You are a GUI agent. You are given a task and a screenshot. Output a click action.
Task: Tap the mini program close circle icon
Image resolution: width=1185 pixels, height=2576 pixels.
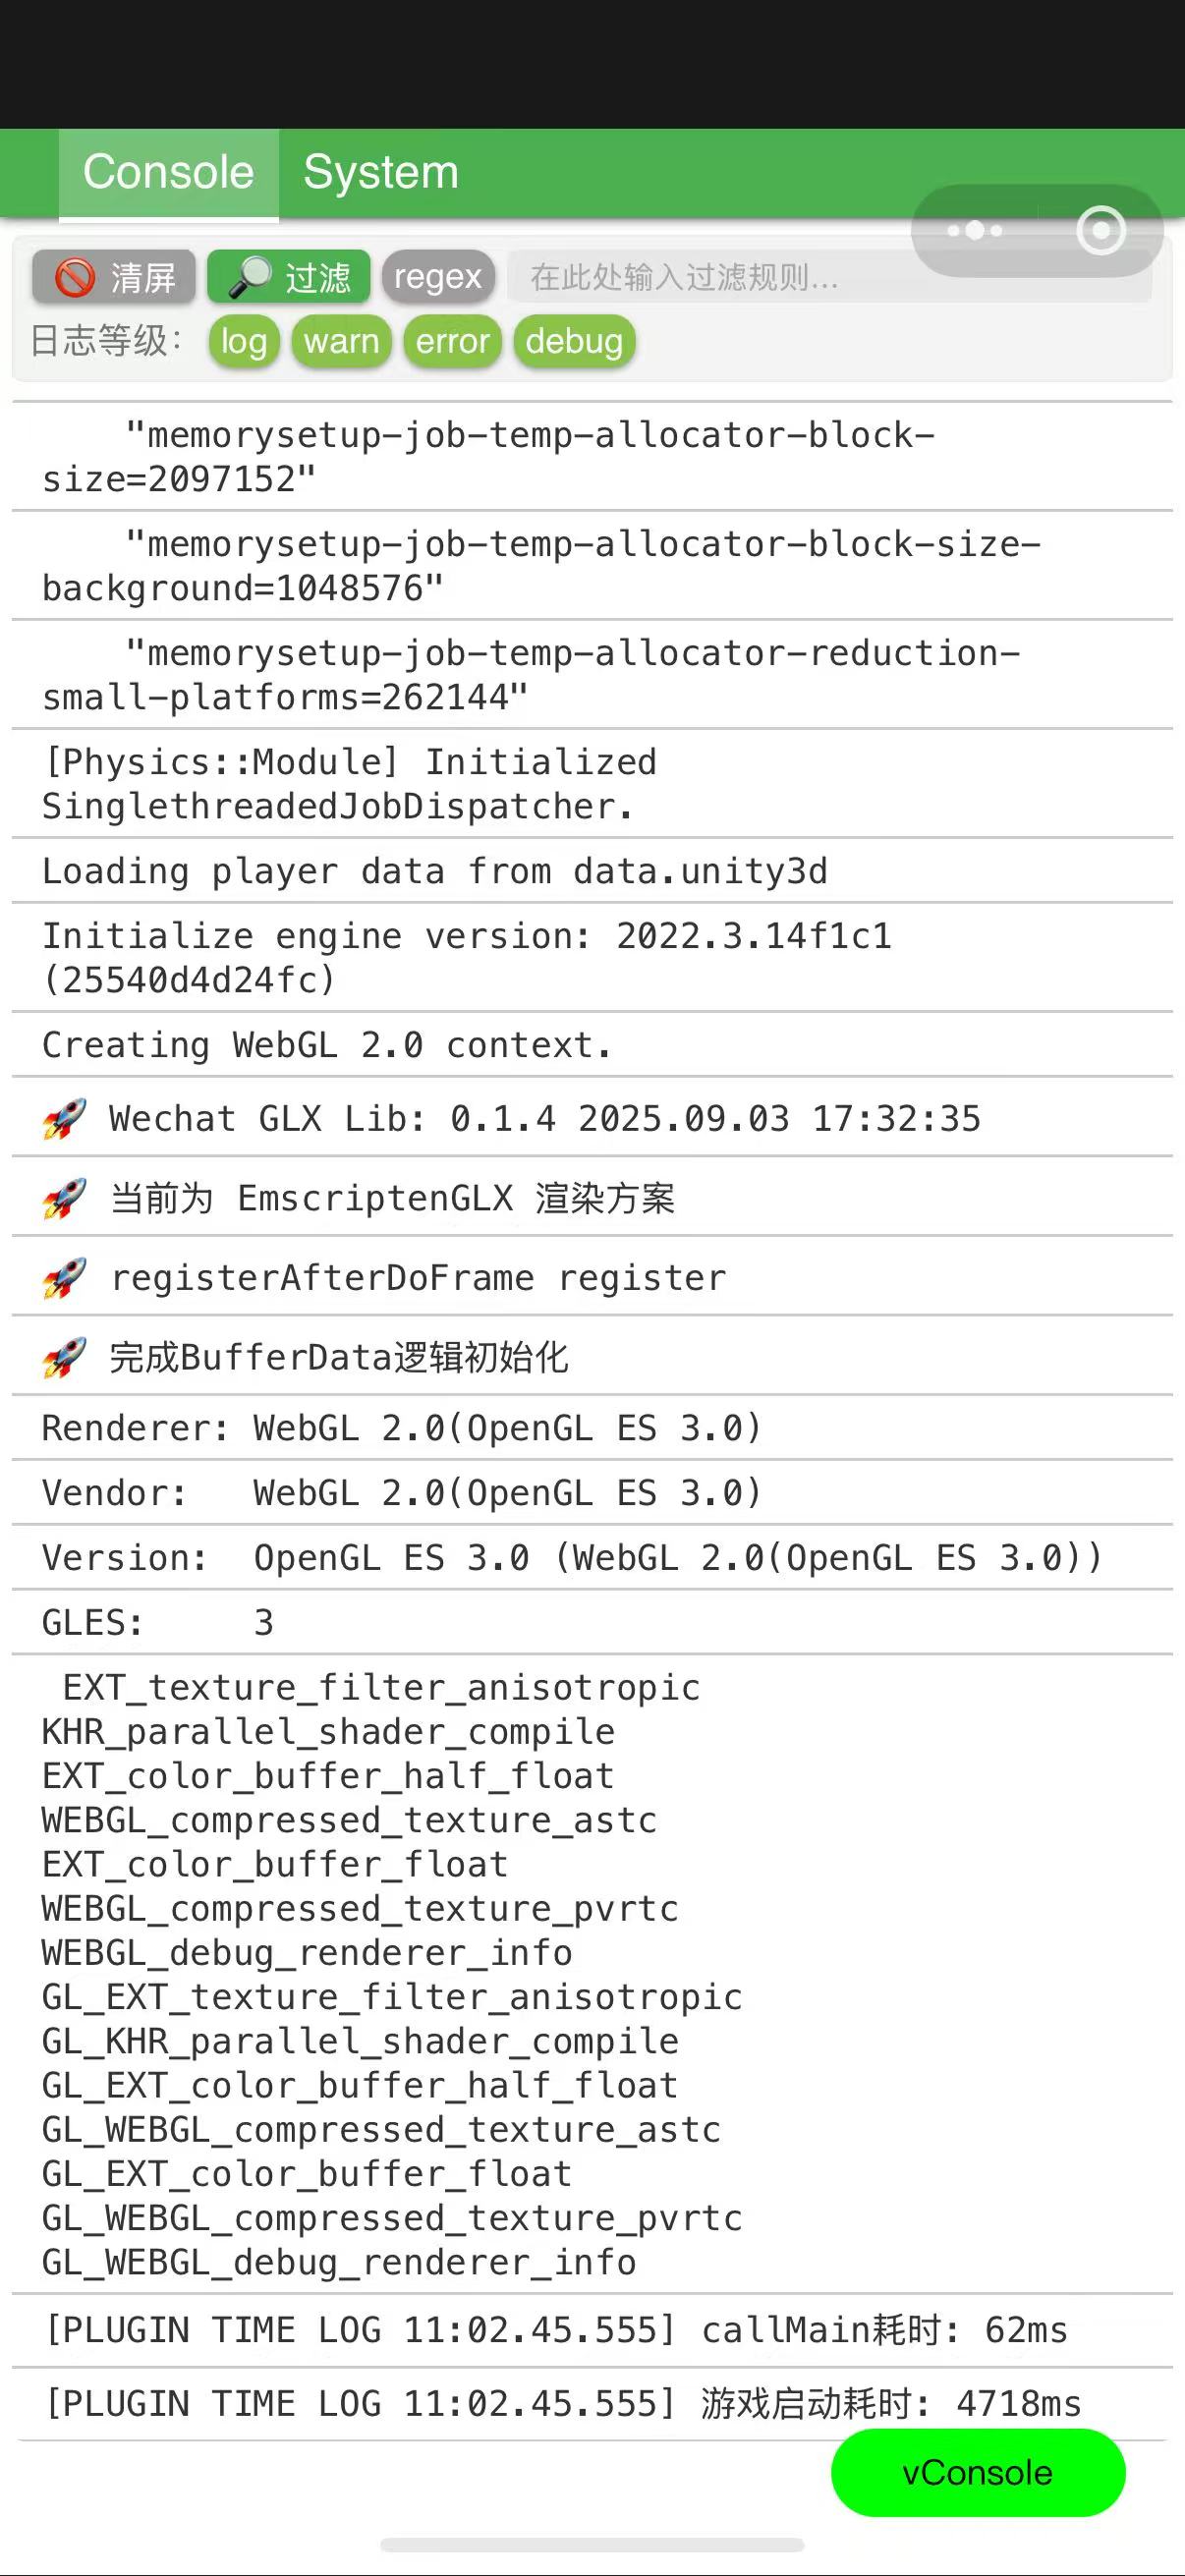1101,231
